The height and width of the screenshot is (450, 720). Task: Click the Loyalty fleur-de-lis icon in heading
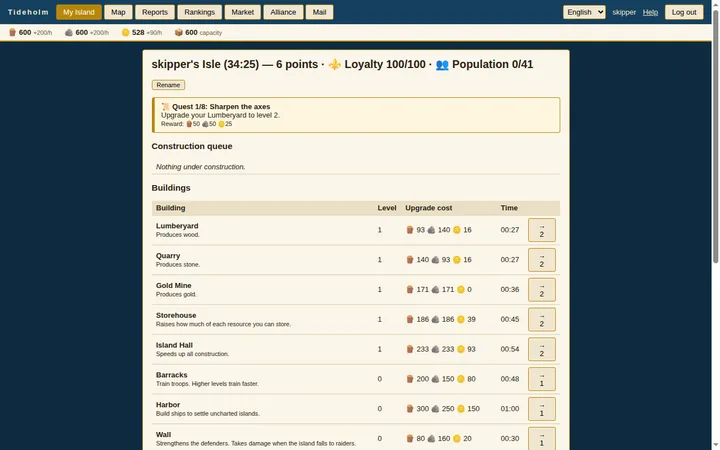point(335,64)
